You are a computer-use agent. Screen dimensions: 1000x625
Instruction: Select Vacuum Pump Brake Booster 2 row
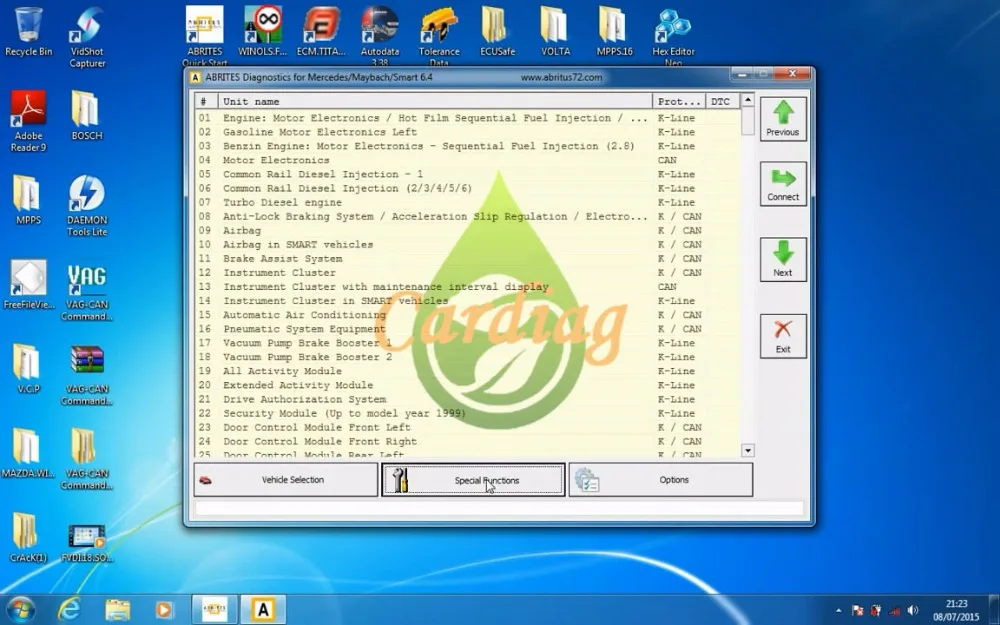pyautogui.click(x=468, y=357)
